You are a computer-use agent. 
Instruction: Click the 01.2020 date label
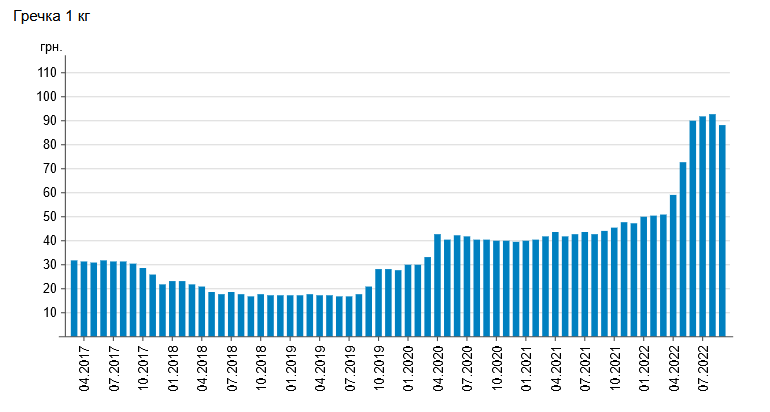coord(409,368)
